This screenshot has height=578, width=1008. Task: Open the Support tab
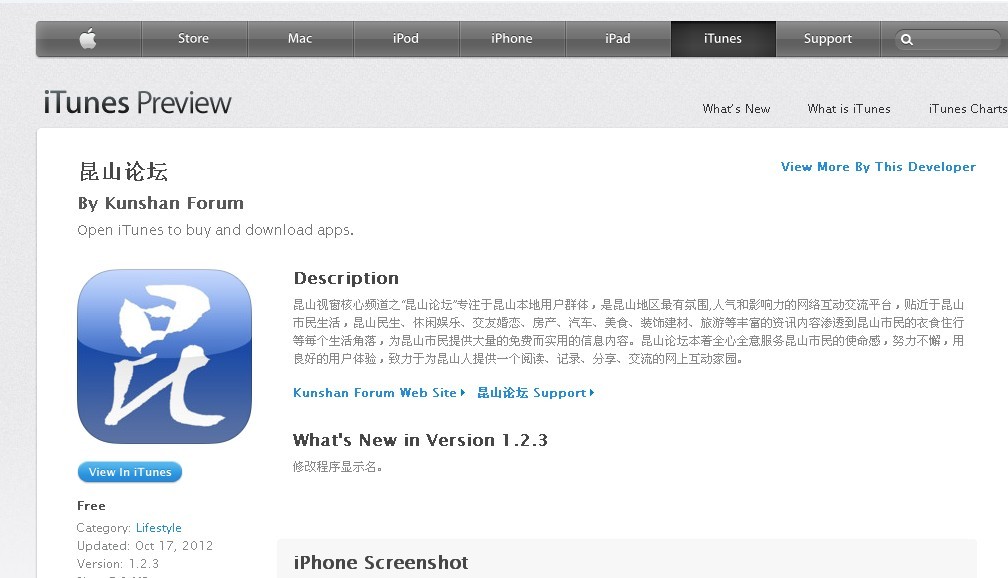click(828, 39)
